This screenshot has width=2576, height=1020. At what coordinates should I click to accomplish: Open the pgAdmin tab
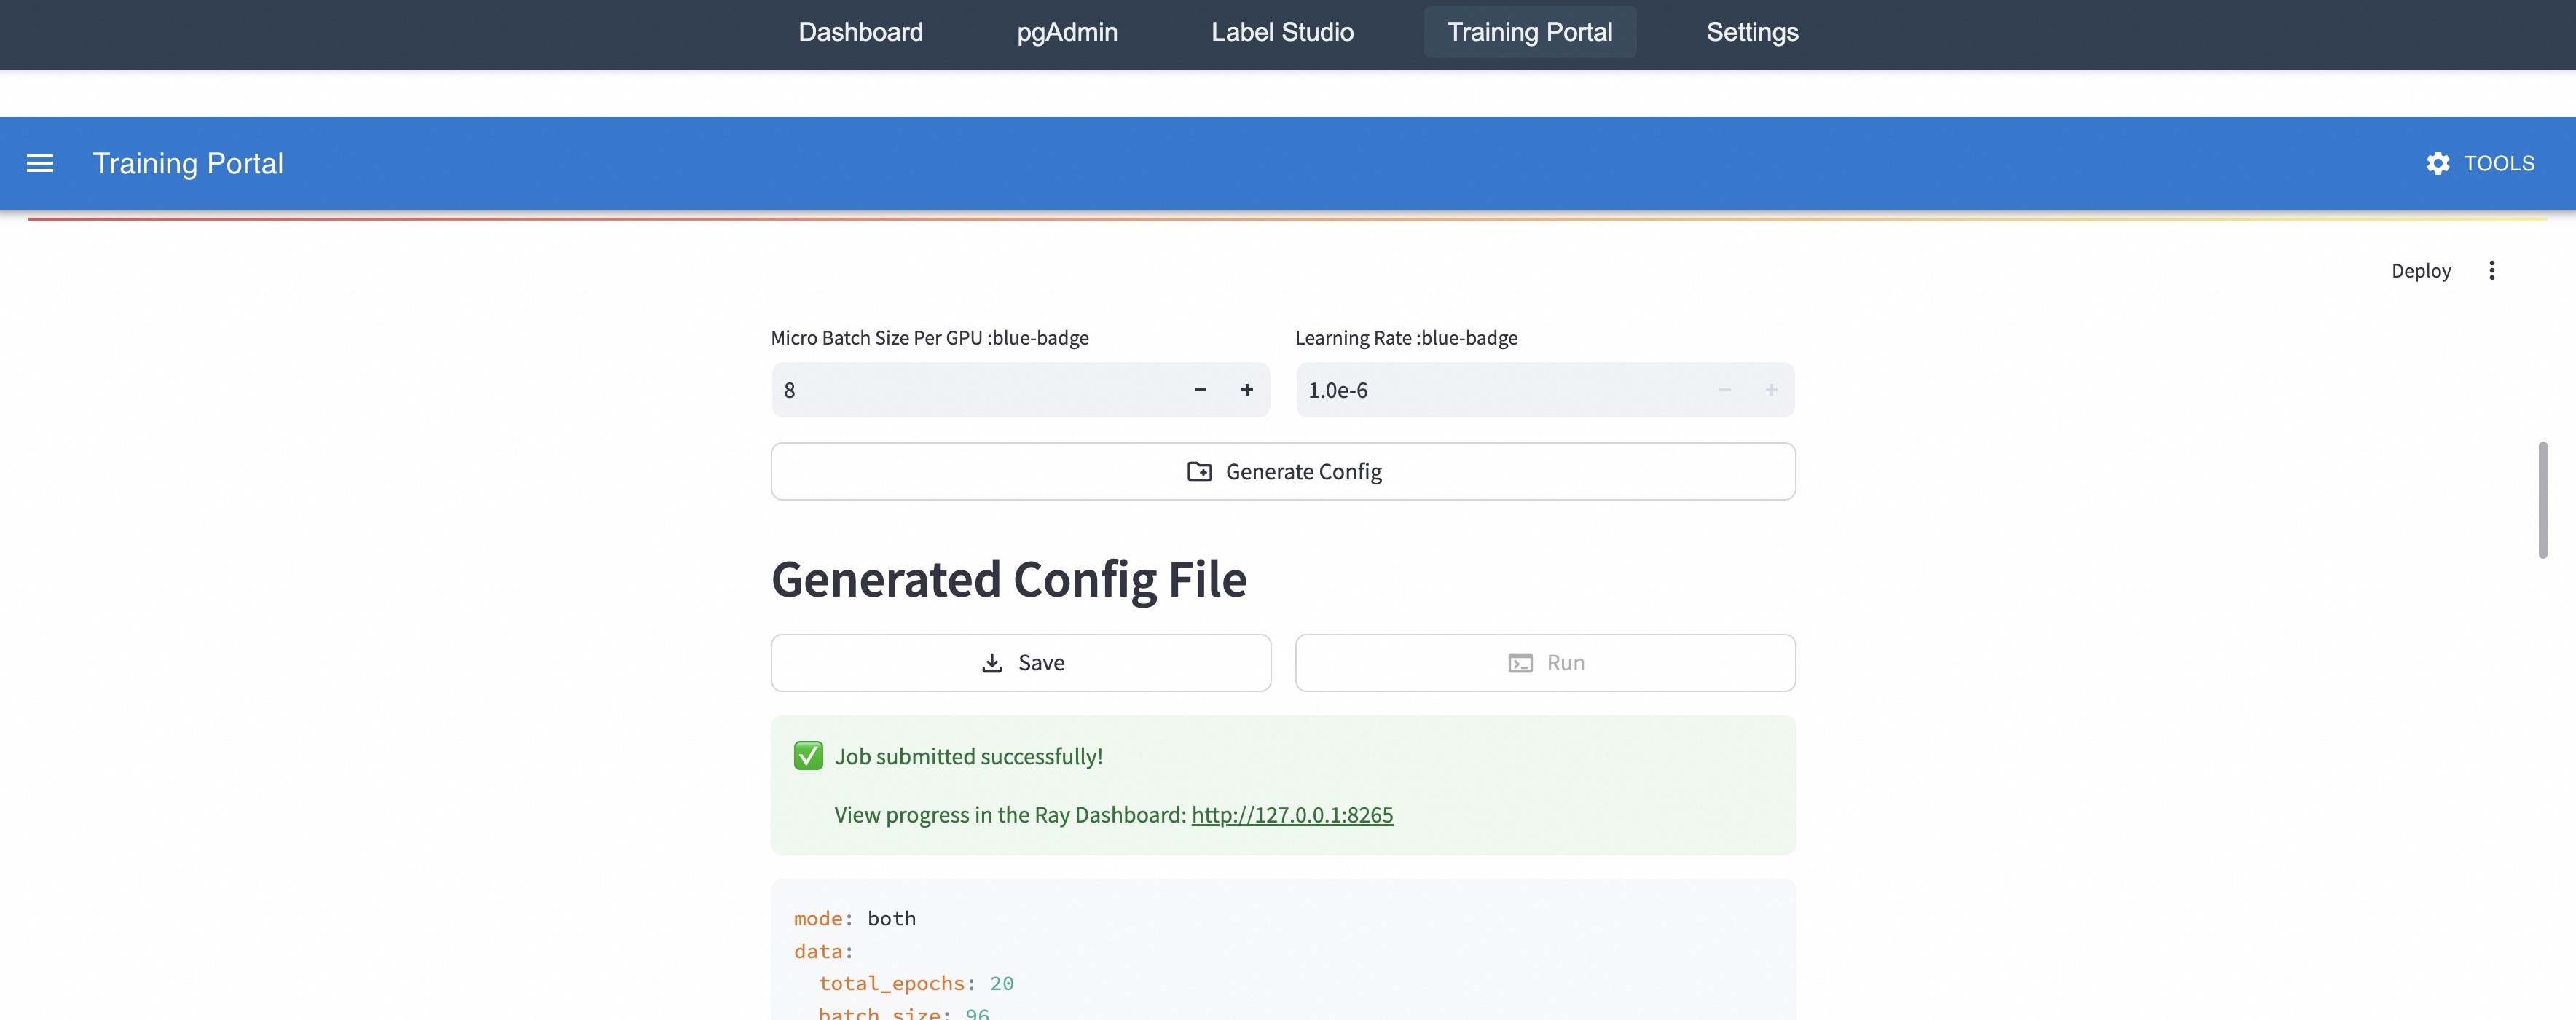pyautogui.click(x=1067, y=32)
